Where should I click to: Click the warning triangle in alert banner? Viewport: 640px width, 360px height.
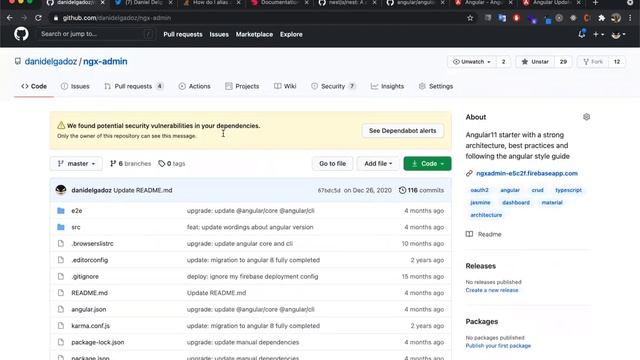tap(61, 125)
